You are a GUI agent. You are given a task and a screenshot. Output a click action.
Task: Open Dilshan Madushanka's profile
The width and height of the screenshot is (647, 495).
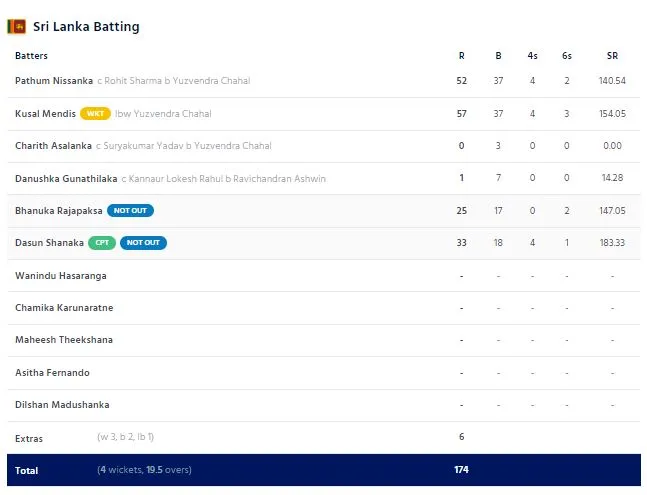tap(62, 405)
